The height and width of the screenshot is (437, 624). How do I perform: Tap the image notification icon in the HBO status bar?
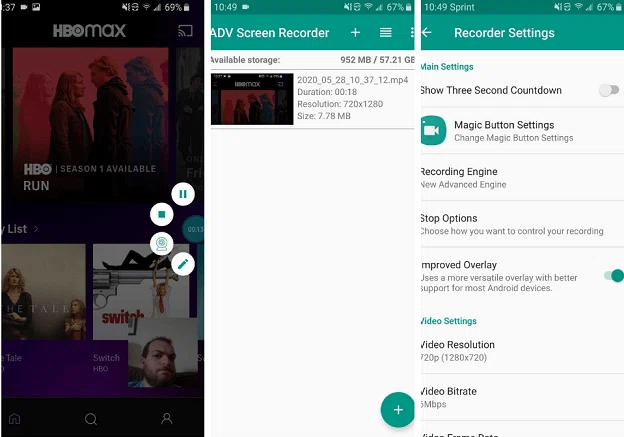pos(36,7)
